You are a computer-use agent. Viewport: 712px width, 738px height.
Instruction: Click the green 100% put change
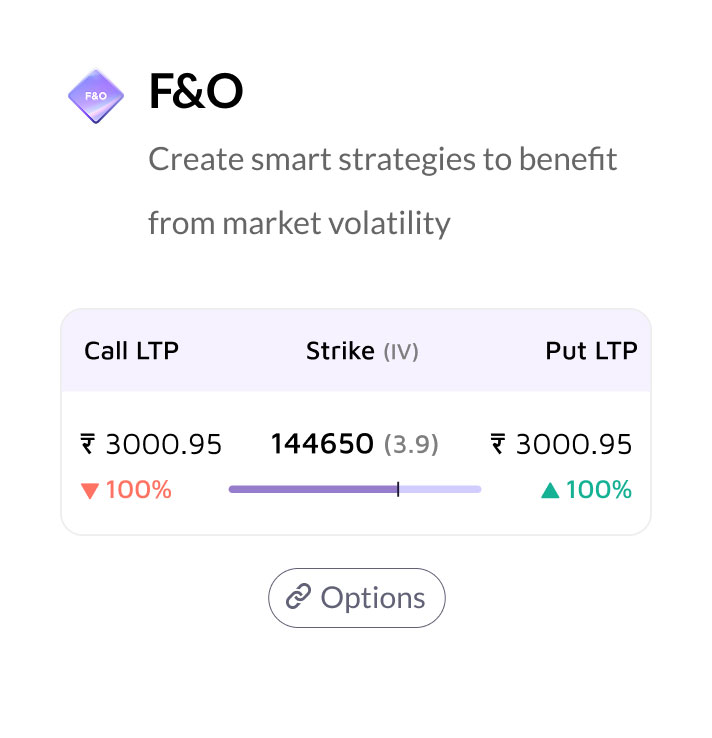598,491
